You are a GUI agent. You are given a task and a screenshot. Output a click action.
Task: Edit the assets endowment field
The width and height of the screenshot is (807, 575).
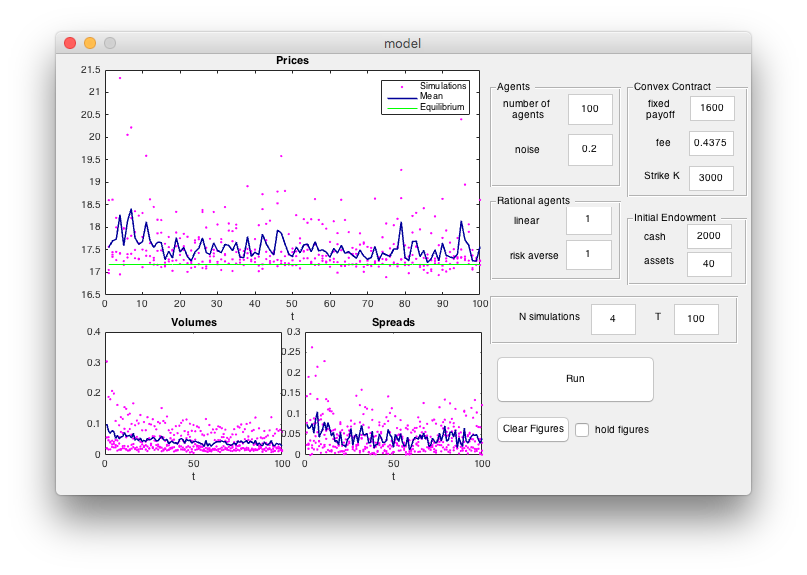pyautogui.click(x=709, y=263)
